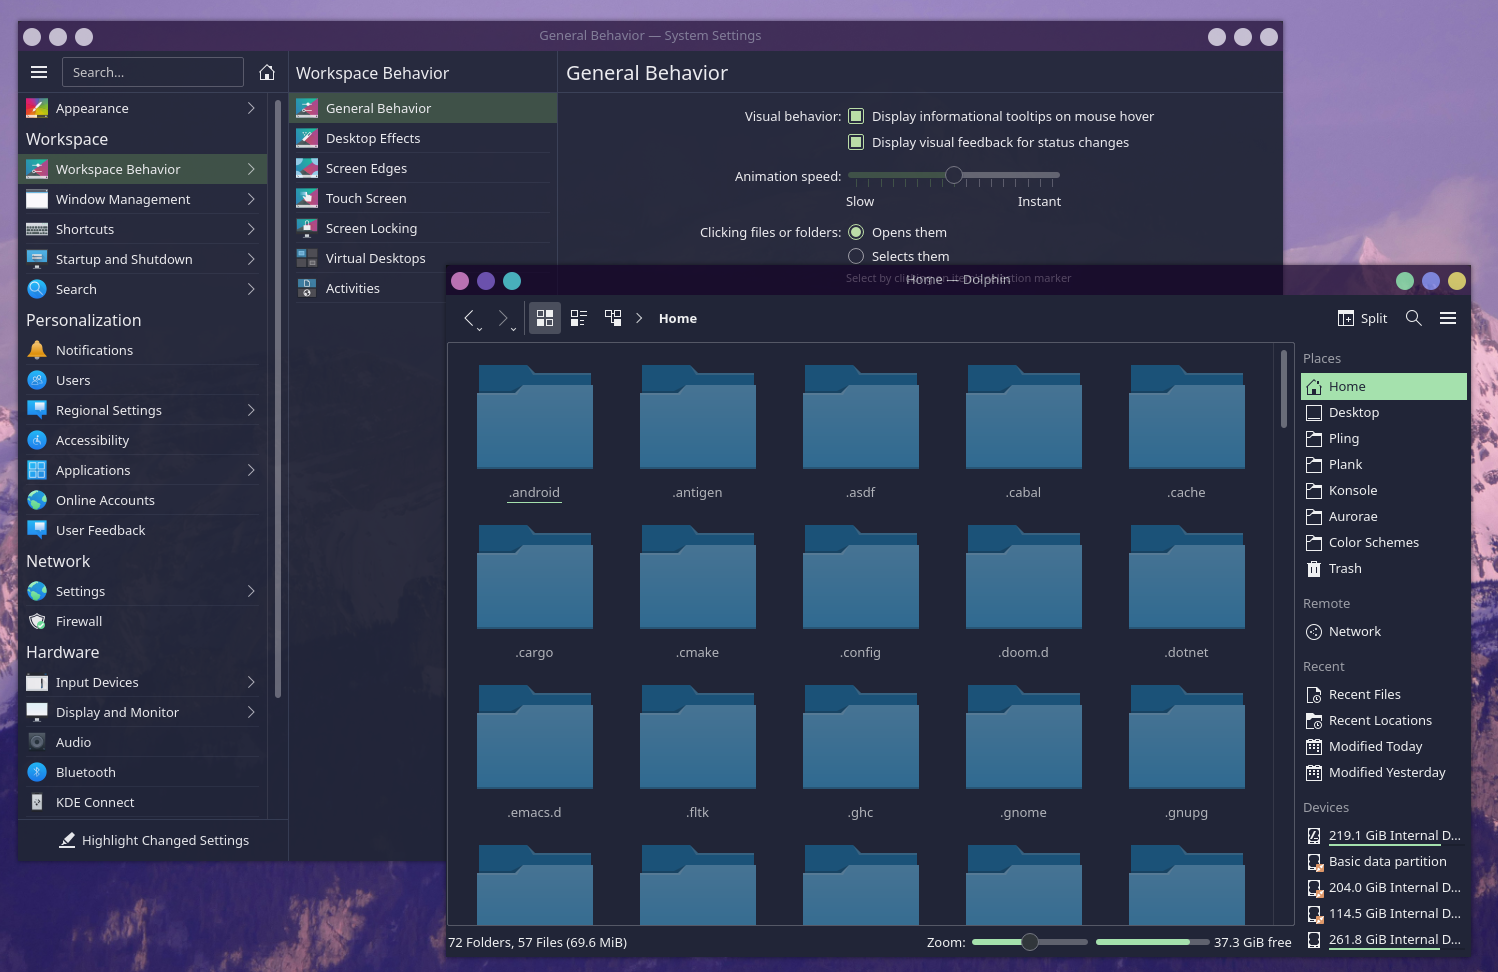The height and width of the screenshot is (972, 1498).
Task: Select the .android folder
Action: coord(535,435)
